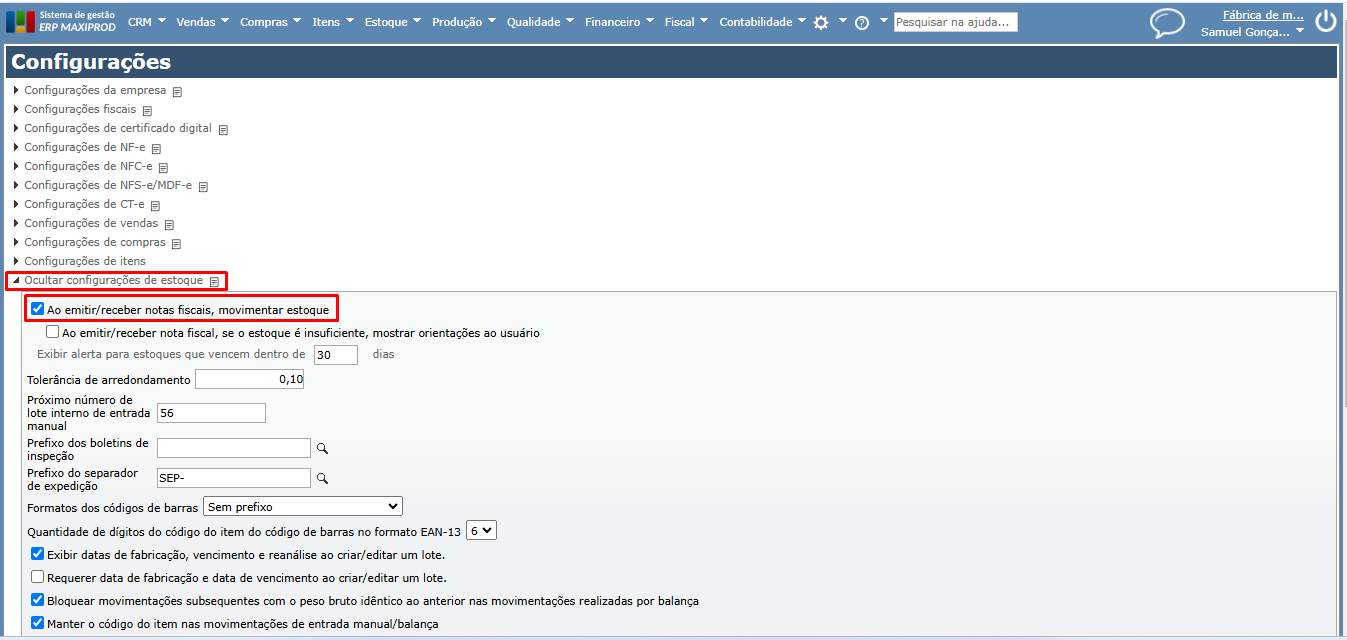Viewport: 1347px width, 640px height.
Task: Uncheck Exibir datas de fabricação, vencimento e reanálise
Action: pos(37,554)
